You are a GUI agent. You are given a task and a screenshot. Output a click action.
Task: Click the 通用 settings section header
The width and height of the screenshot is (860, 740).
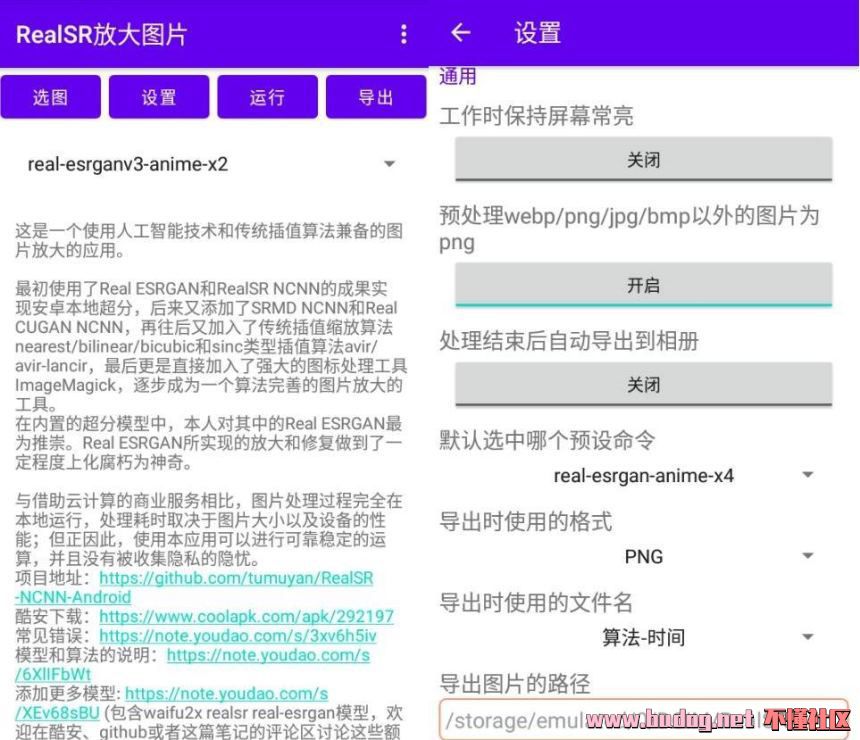point(458,77)
